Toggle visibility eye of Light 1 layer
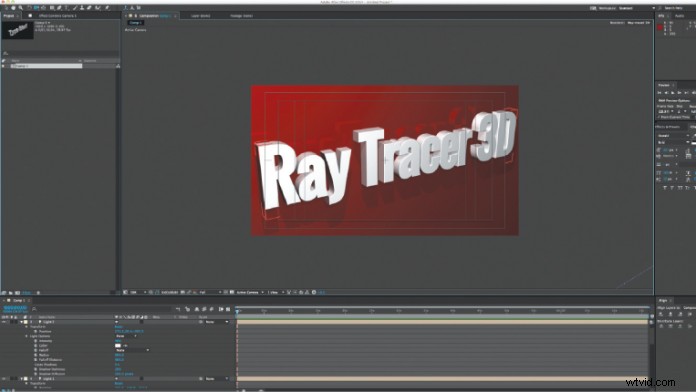 tap(4, 379)
